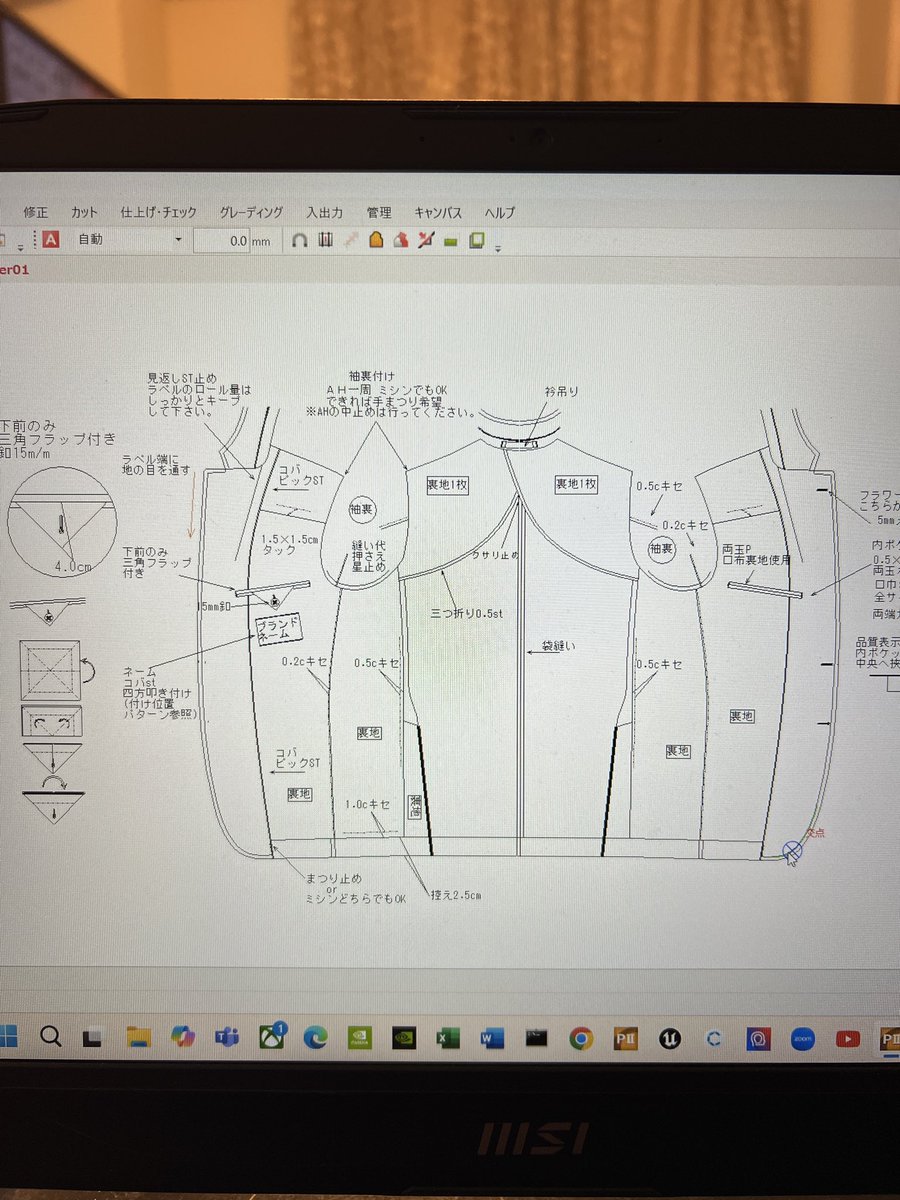Click the ブランドネーム label box on pattern
The height and width of the screenshot is (1200, 900).
[x=276, y=629]
